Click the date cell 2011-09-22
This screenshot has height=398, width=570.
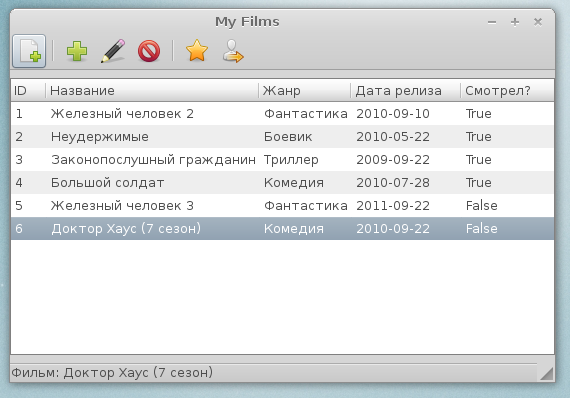393,205
